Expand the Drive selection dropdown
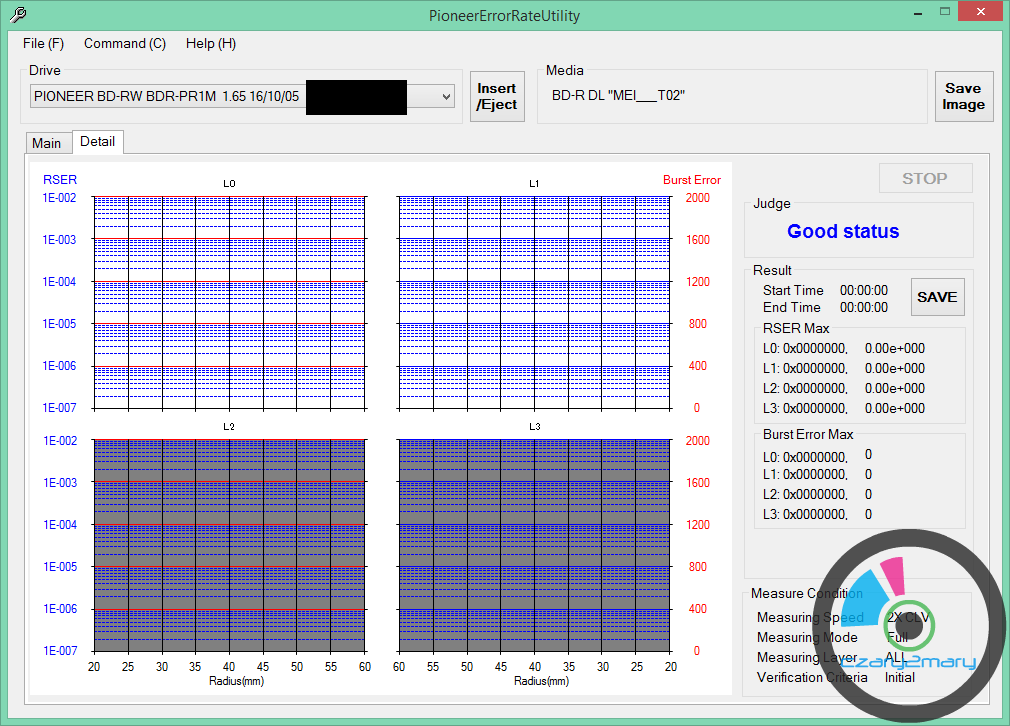 446,96
